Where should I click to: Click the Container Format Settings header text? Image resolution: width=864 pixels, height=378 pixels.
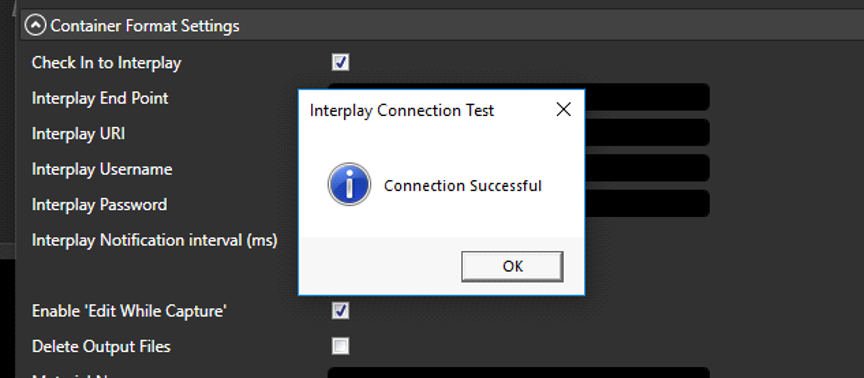coord(145,26)
